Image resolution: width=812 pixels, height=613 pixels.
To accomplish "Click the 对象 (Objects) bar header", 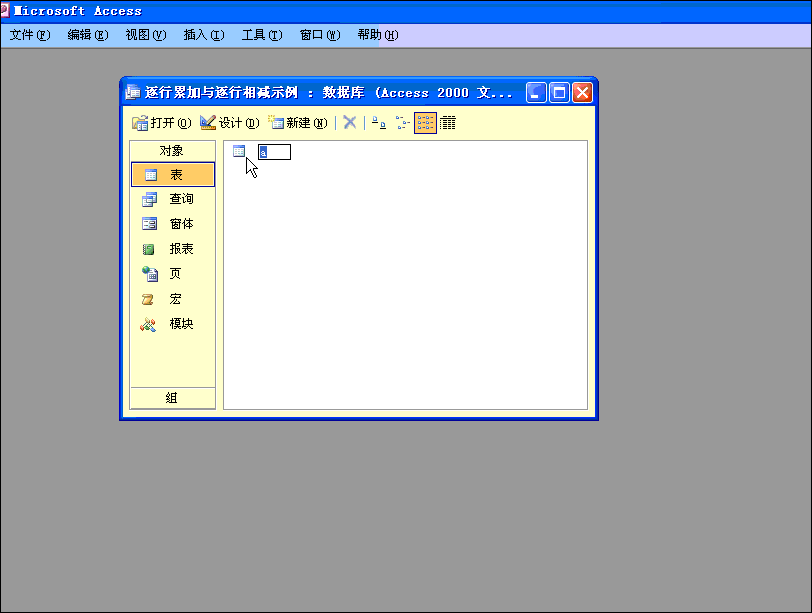I will (x=172, y=151).
